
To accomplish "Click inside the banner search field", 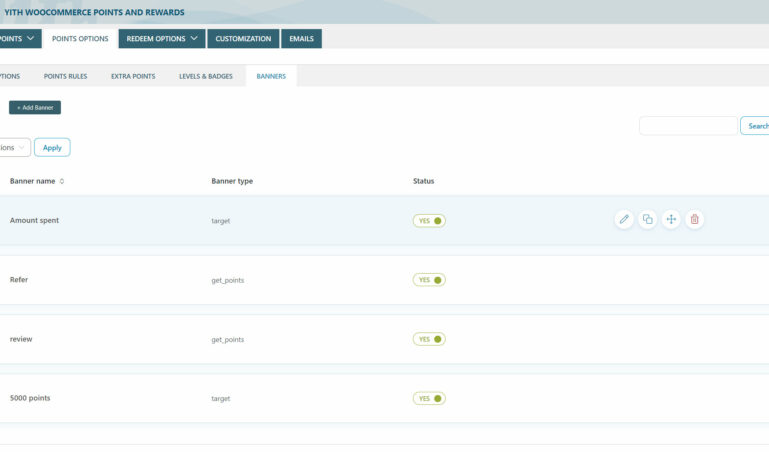I will [687, 126].
